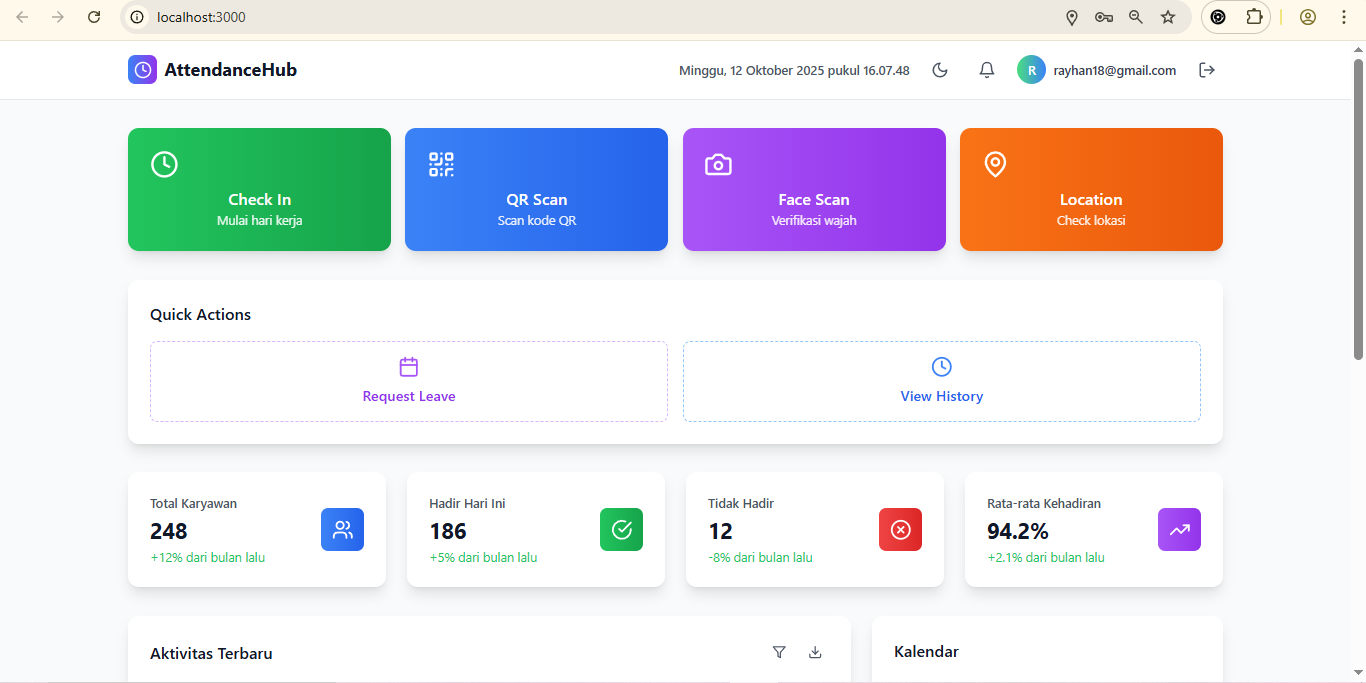1366x683 pixels.
Task: Select Request Leave quick action
Action: (x=409, y=381)
